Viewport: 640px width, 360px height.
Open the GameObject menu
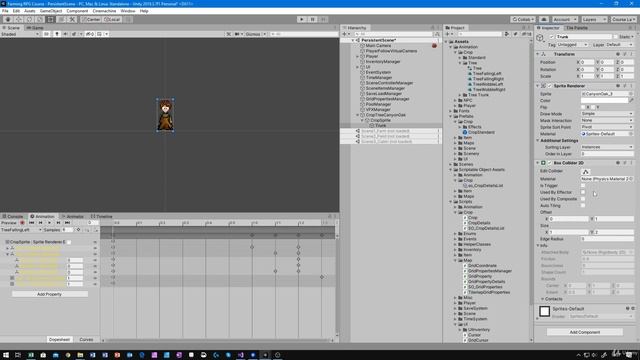[51, 11]
